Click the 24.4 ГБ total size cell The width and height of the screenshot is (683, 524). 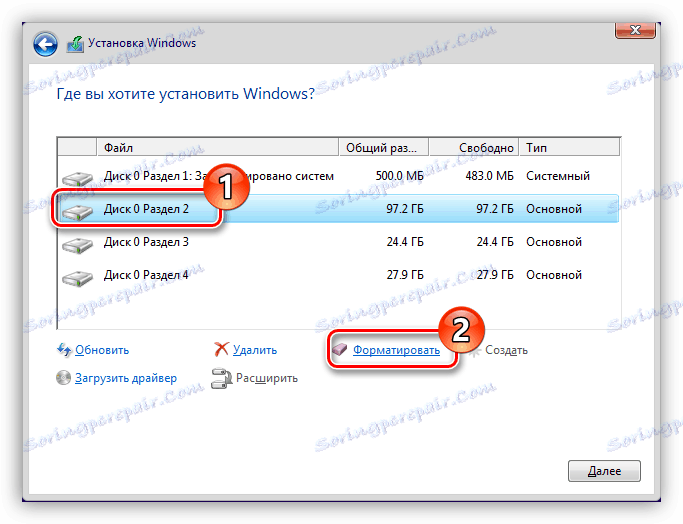(x=405, y=242)
